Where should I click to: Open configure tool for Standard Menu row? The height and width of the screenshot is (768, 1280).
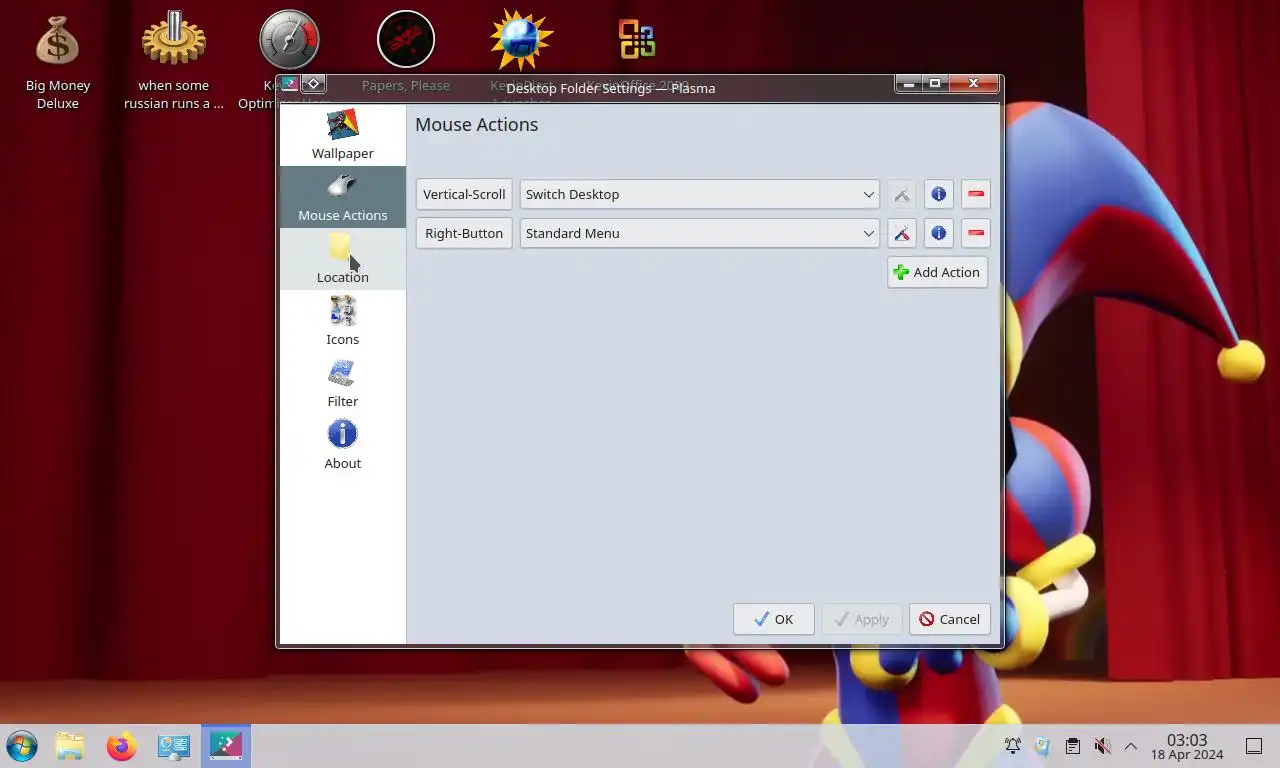[902, 233]
